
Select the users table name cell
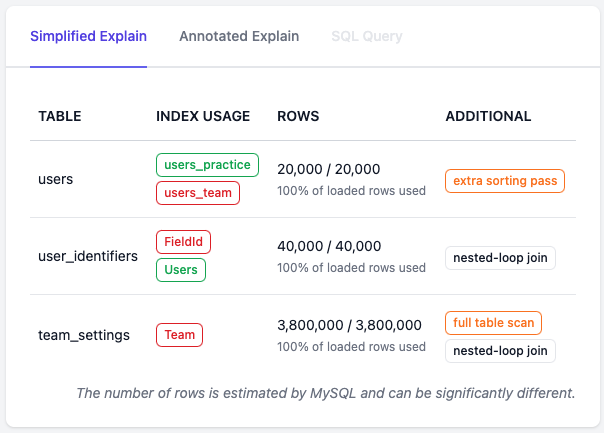pos(55,179)
